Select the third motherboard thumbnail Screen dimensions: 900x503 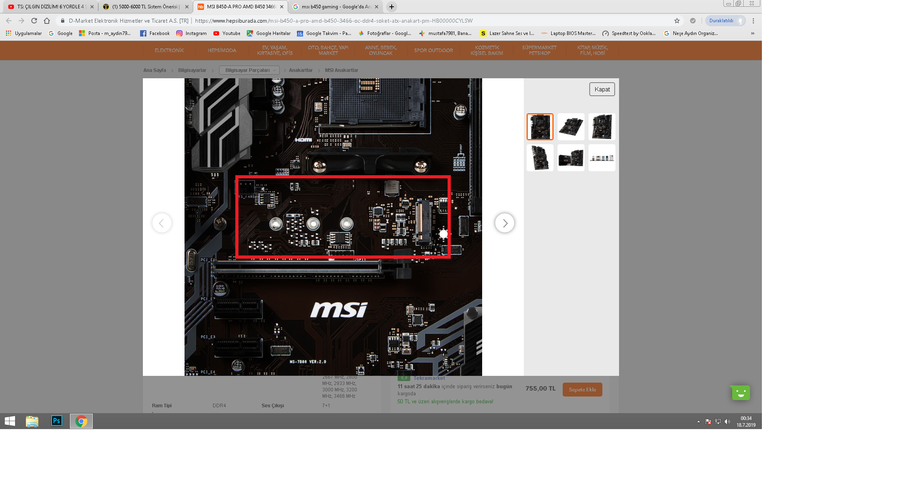coord(602,126)
